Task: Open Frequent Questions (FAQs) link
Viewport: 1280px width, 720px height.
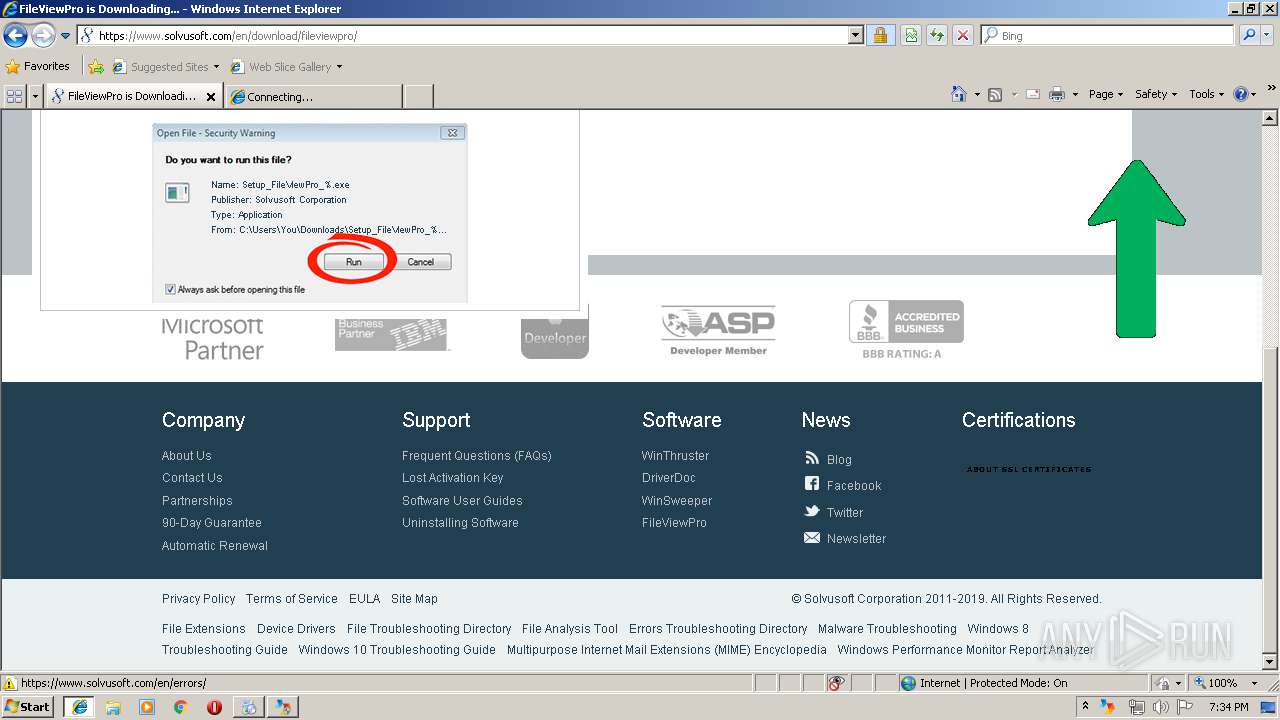Action: point(477,456)
